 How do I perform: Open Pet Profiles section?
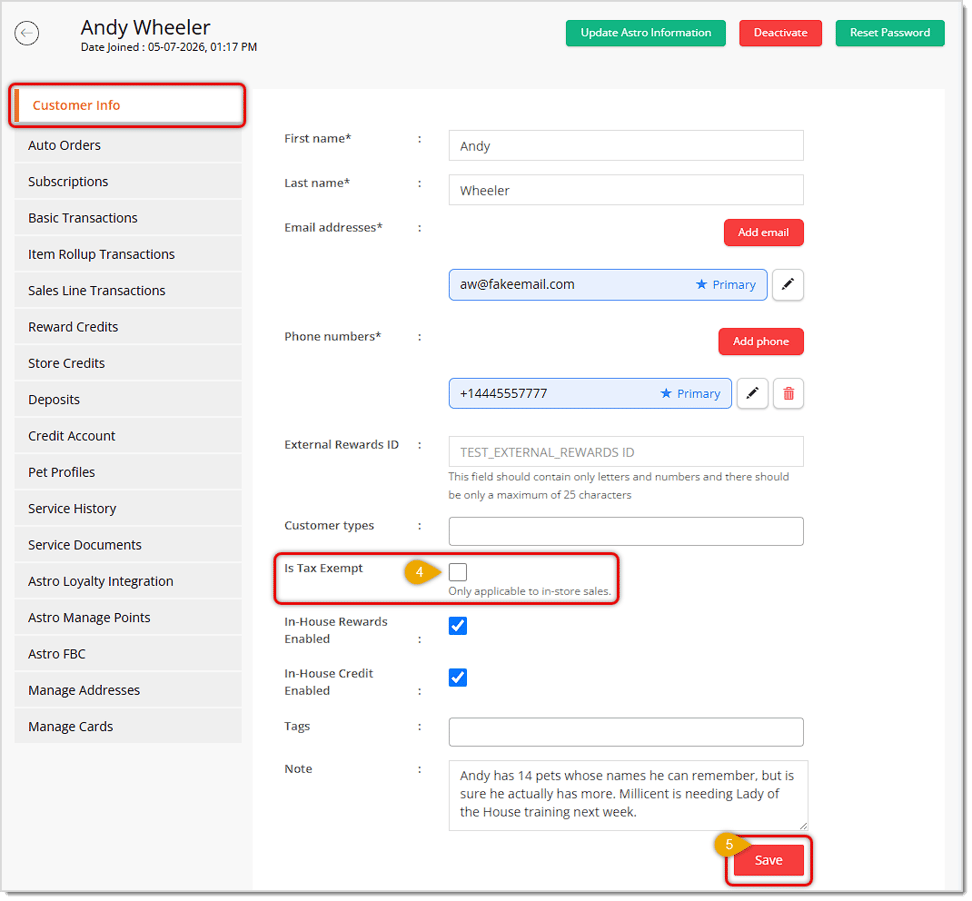click(128, 474)
